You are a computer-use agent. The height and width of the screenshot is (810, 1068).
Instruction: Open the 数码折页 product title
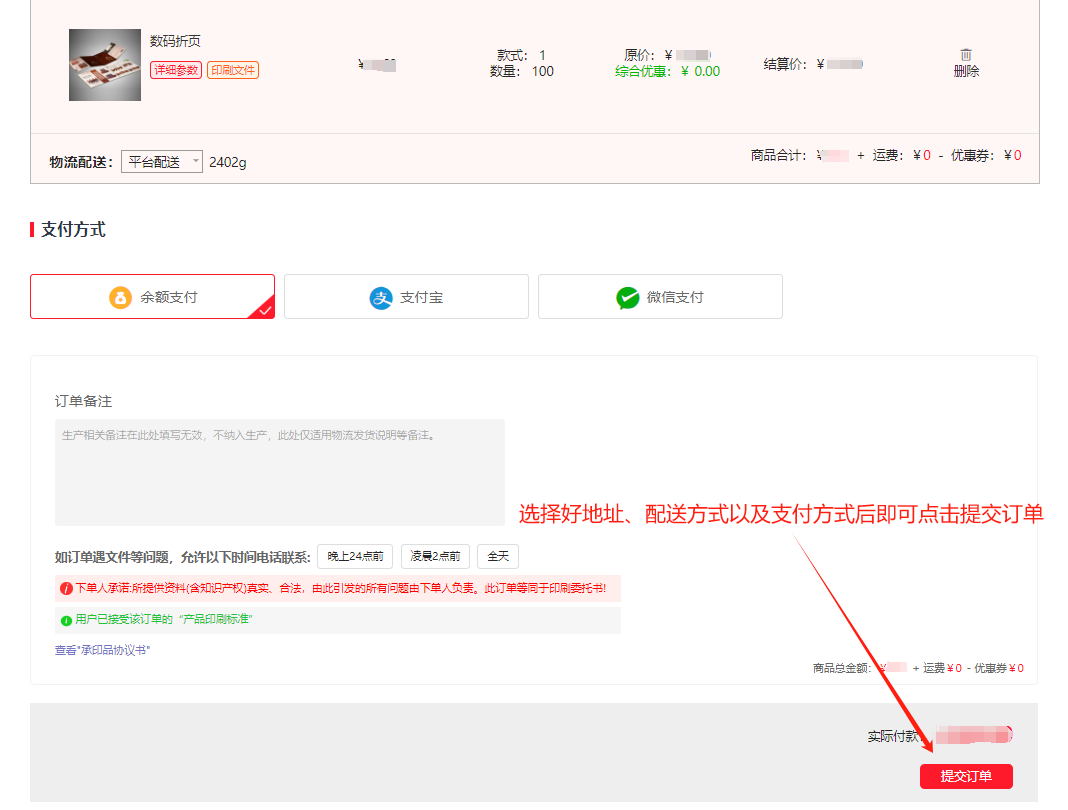pos(175,41)
